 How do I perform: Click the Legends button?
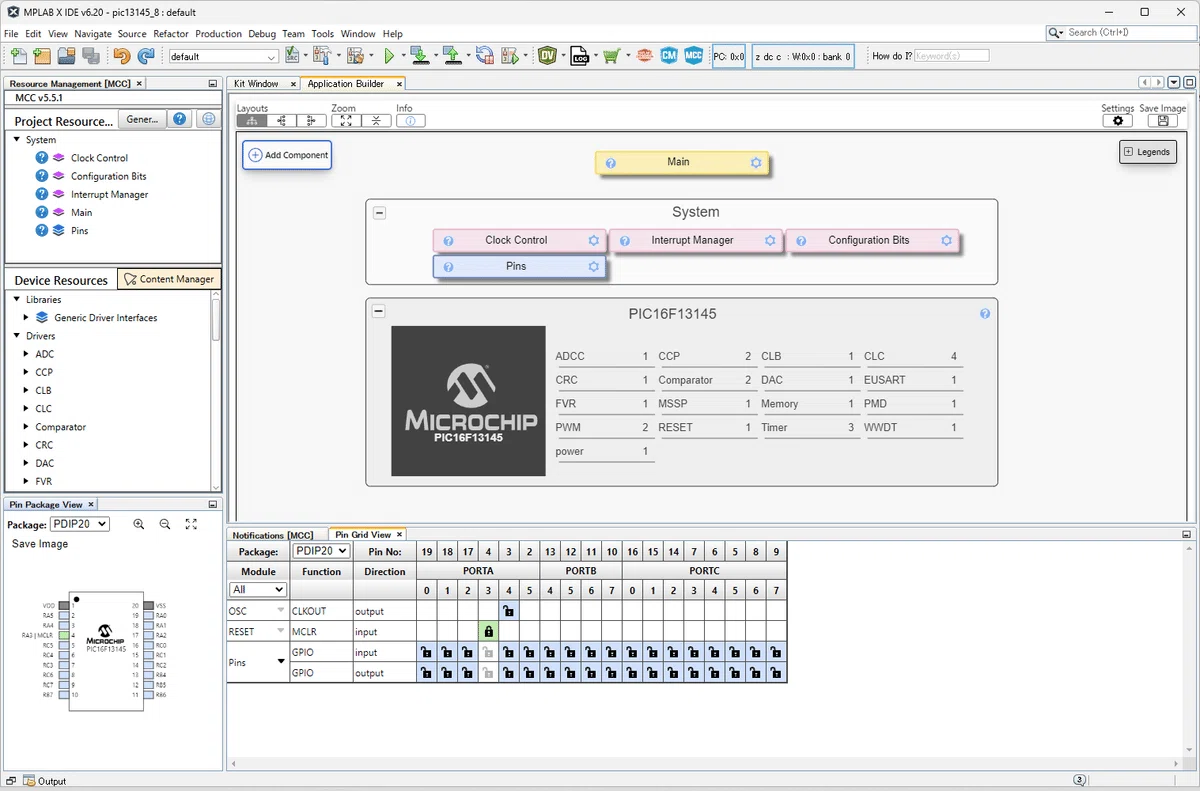1147,152
